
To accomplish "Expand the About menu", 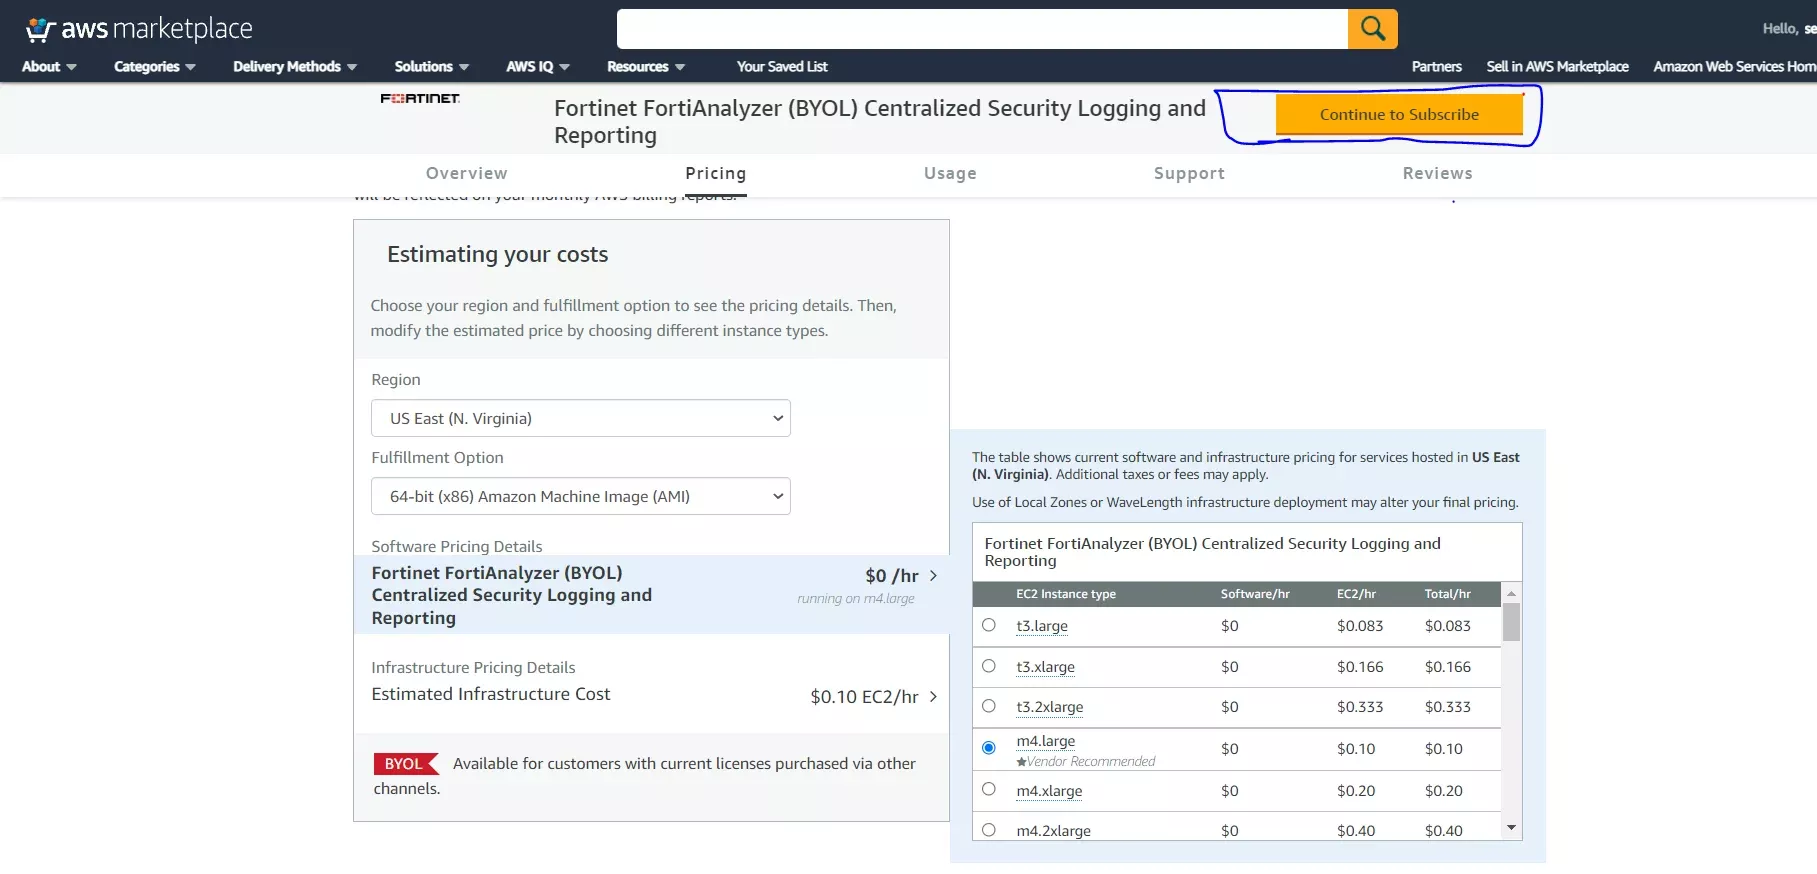I will coord(49,67).
